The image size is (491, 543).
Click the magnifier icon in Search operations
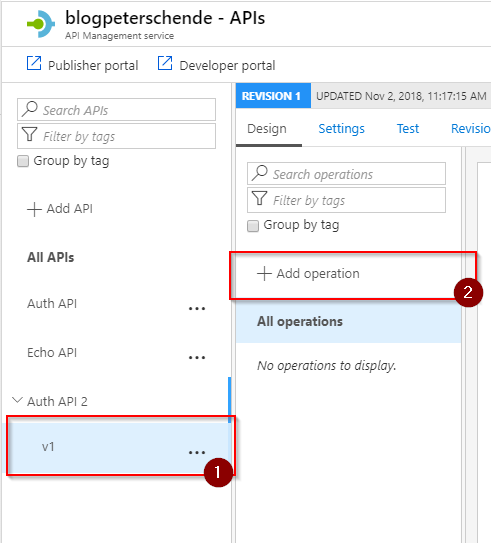tap(260, 173)
